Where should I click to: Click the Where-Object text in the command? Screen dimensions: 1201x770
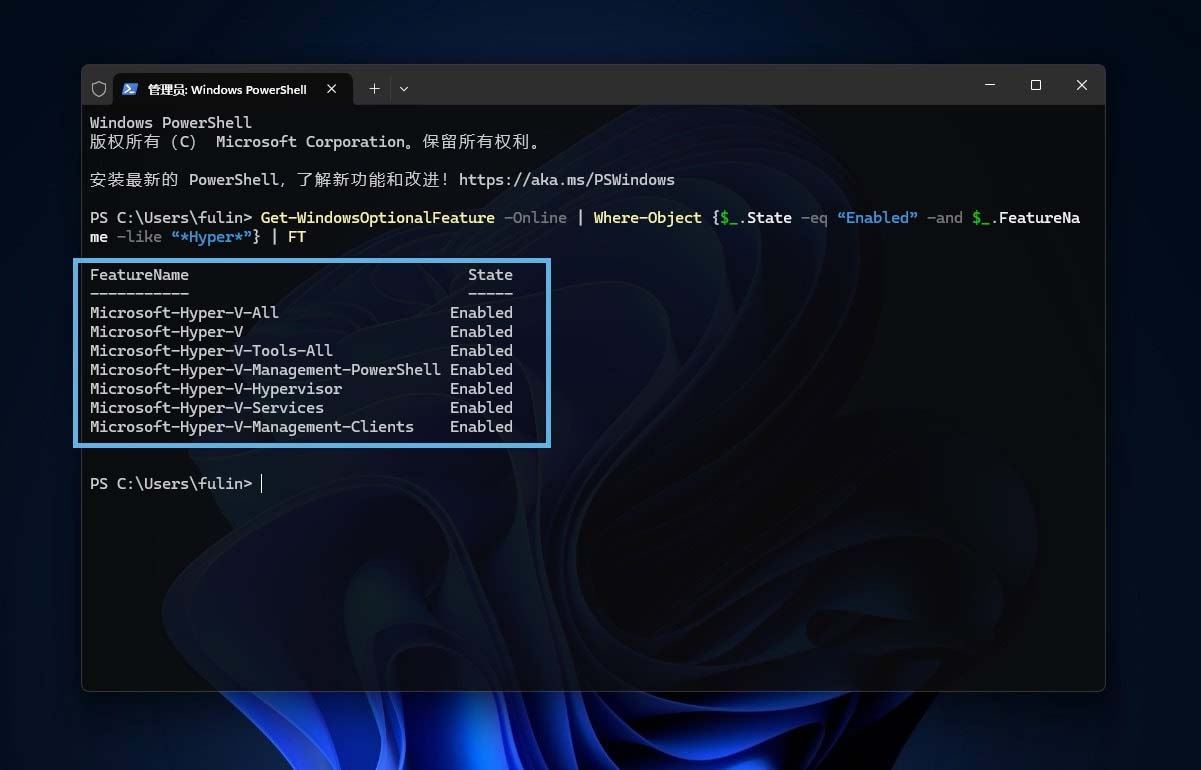click(647, 217)
